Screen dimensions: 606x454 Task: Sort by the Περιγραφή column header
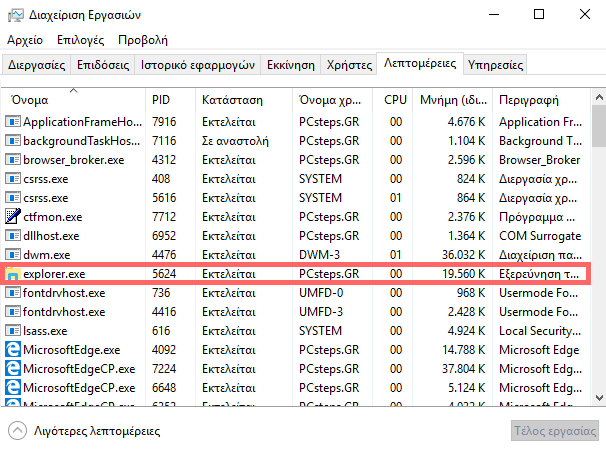click(x=541, y=100)
